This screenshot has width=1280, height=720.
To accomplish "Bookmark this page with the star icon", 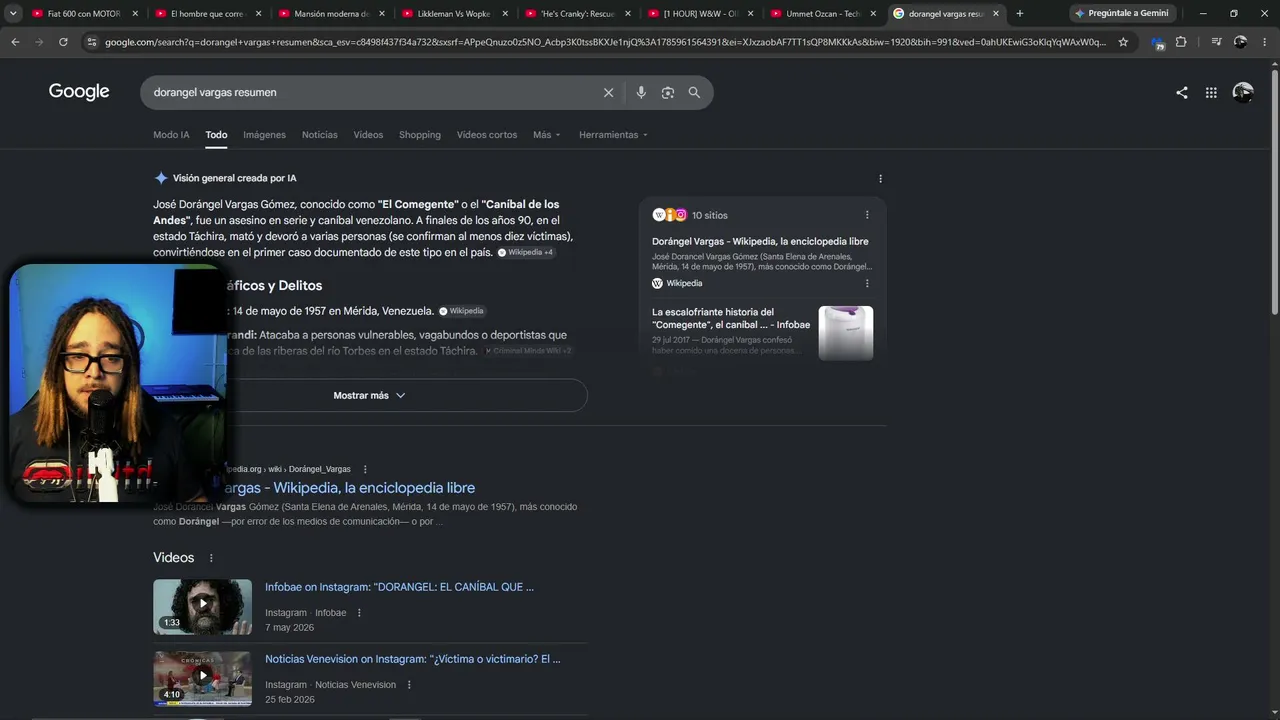I will (1123, 42).
